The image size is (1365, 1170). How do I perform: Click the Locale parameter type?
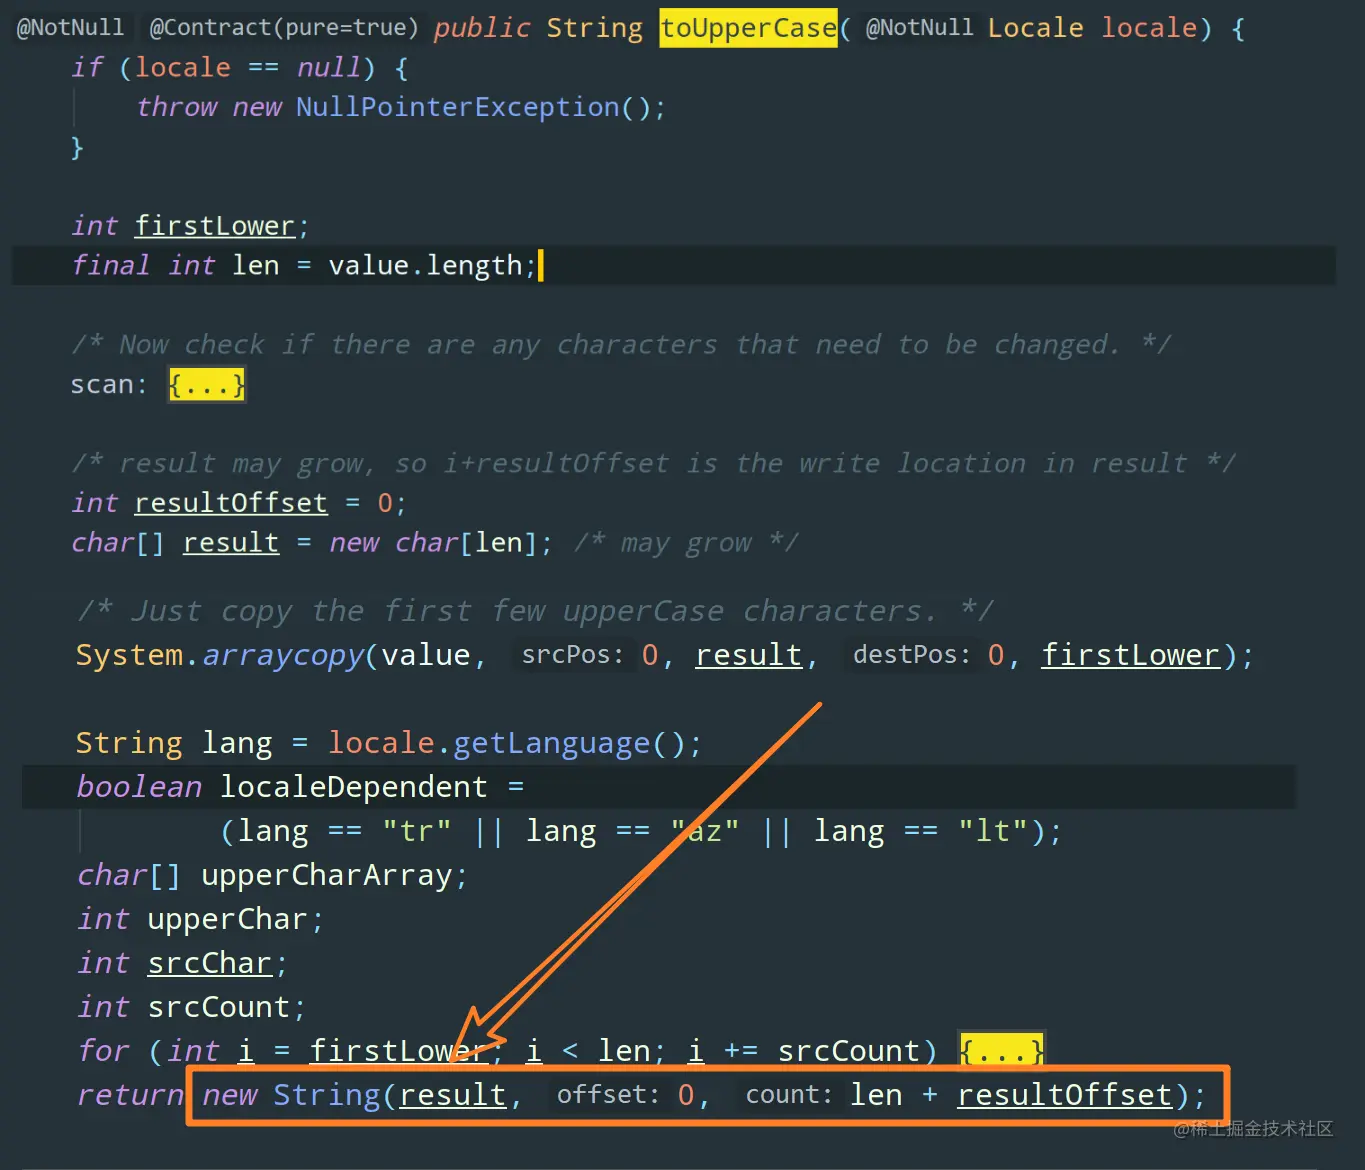click(x=1035, y=28)
